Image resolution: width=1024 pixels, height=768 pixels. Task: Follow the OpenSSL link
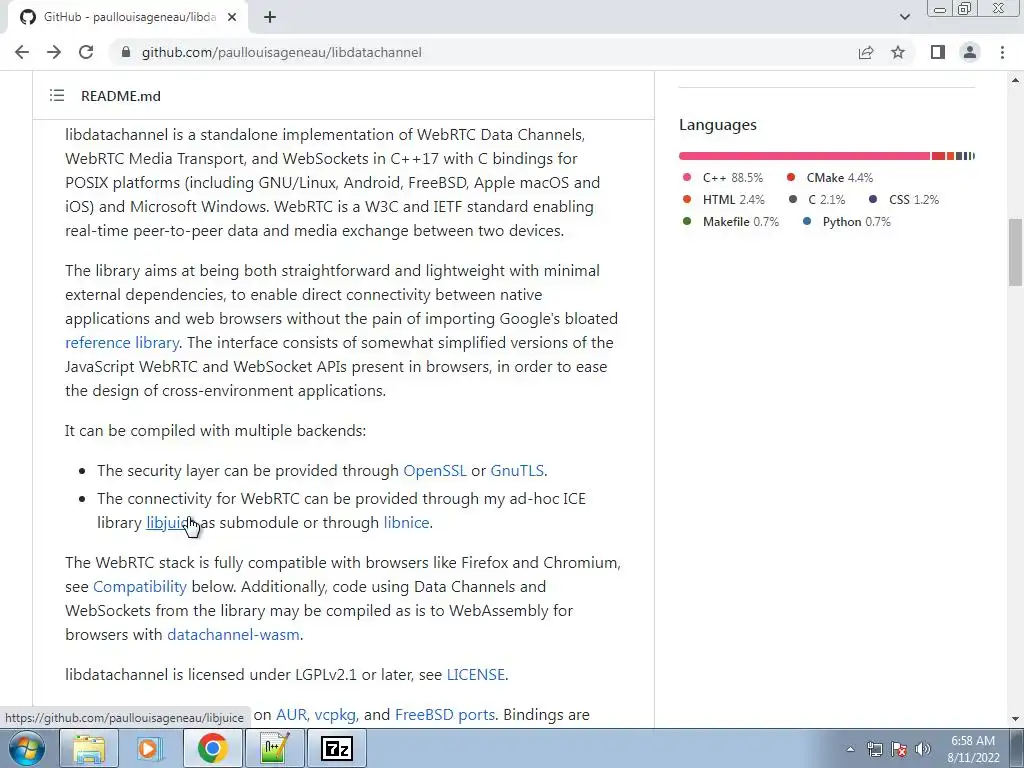click(435, 471)
